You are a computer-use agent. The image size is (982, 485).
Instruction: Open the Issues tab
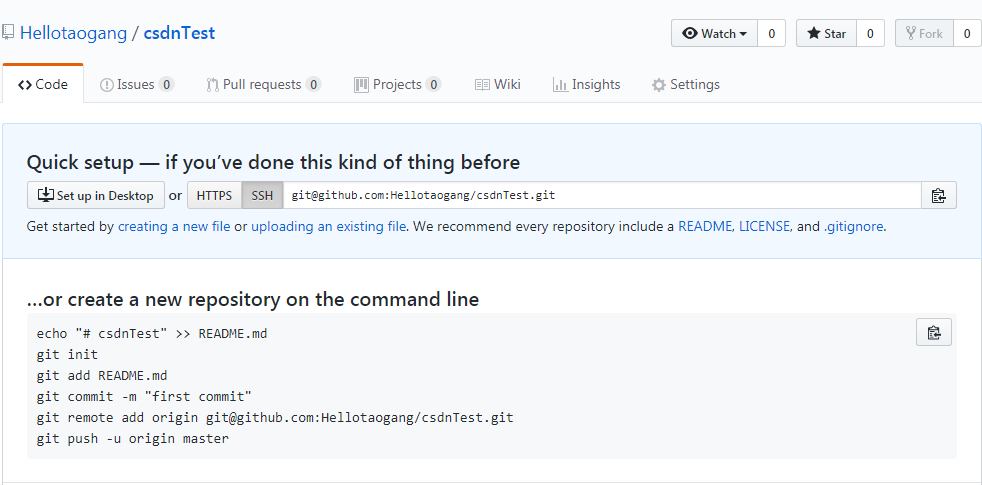coord(137,84)
